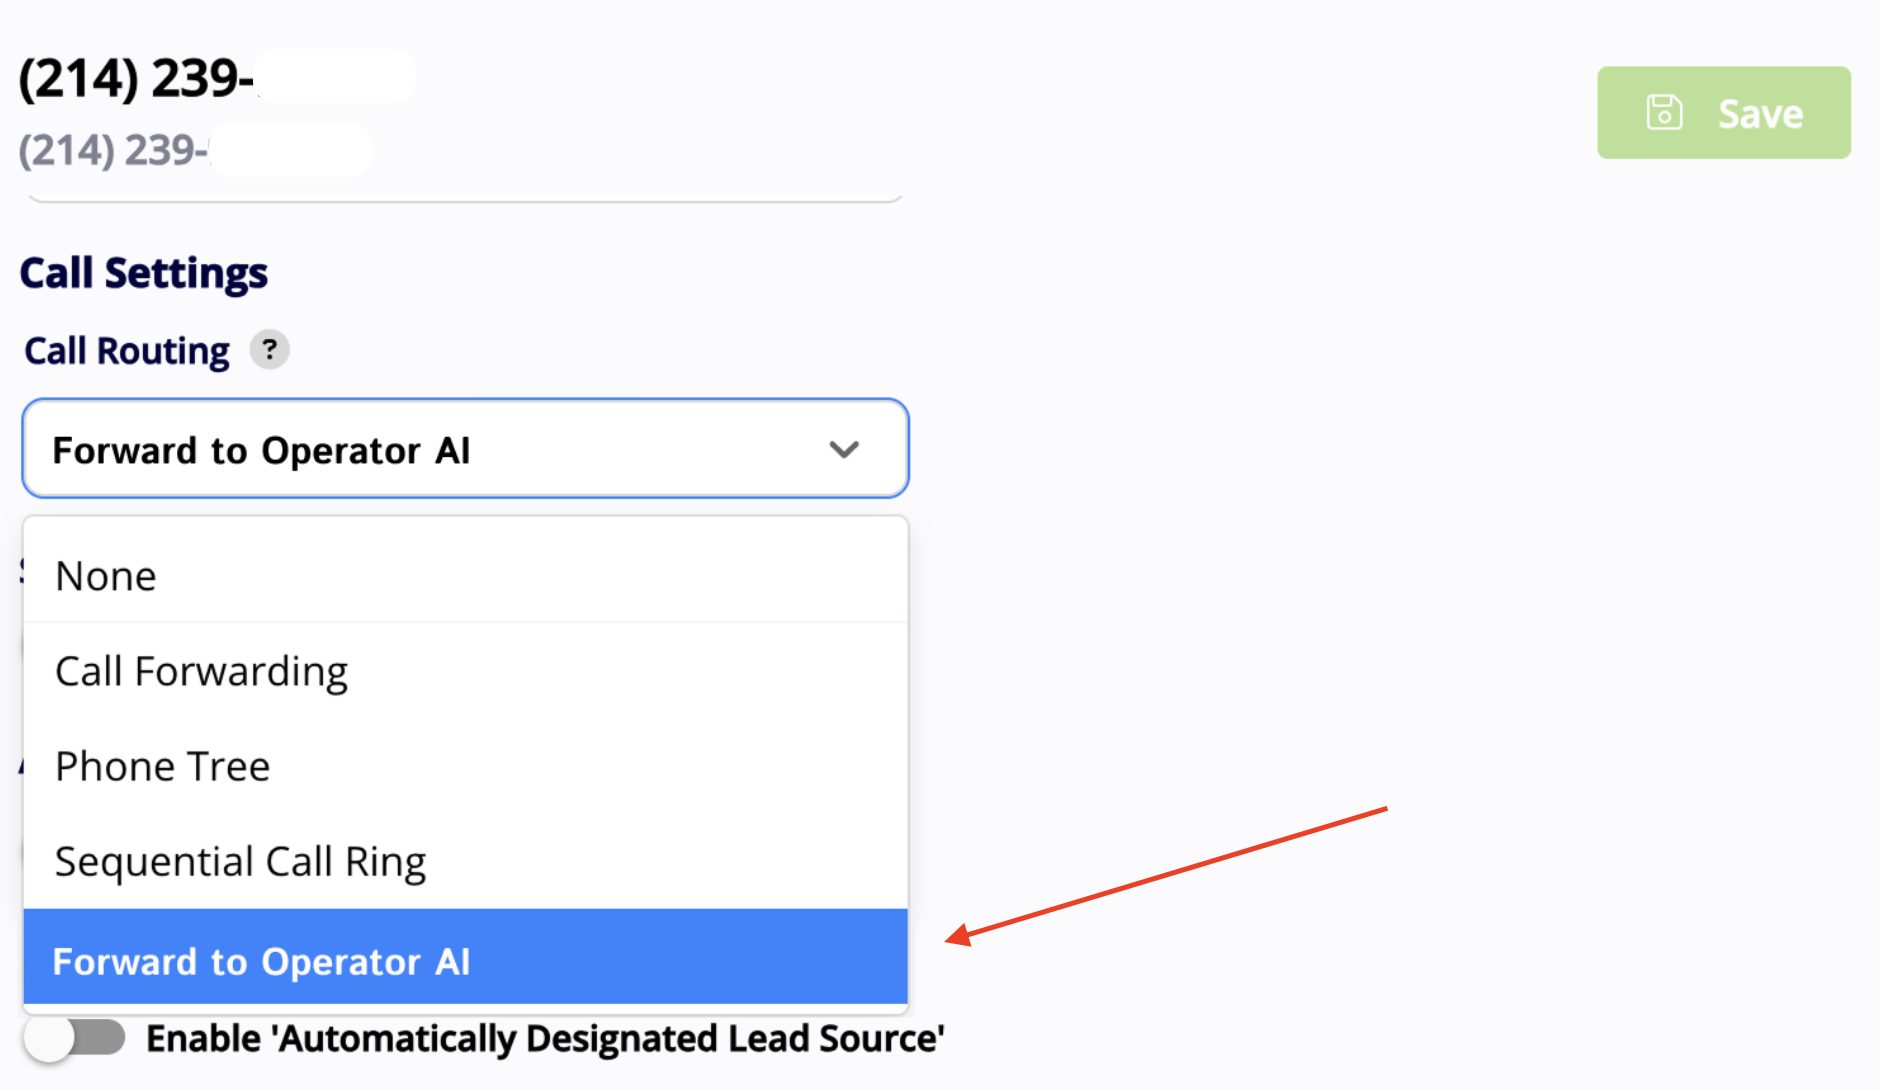Click the Call Routing field label
The width and height of the screenshot is (1880, 1090).
[127, 351]
